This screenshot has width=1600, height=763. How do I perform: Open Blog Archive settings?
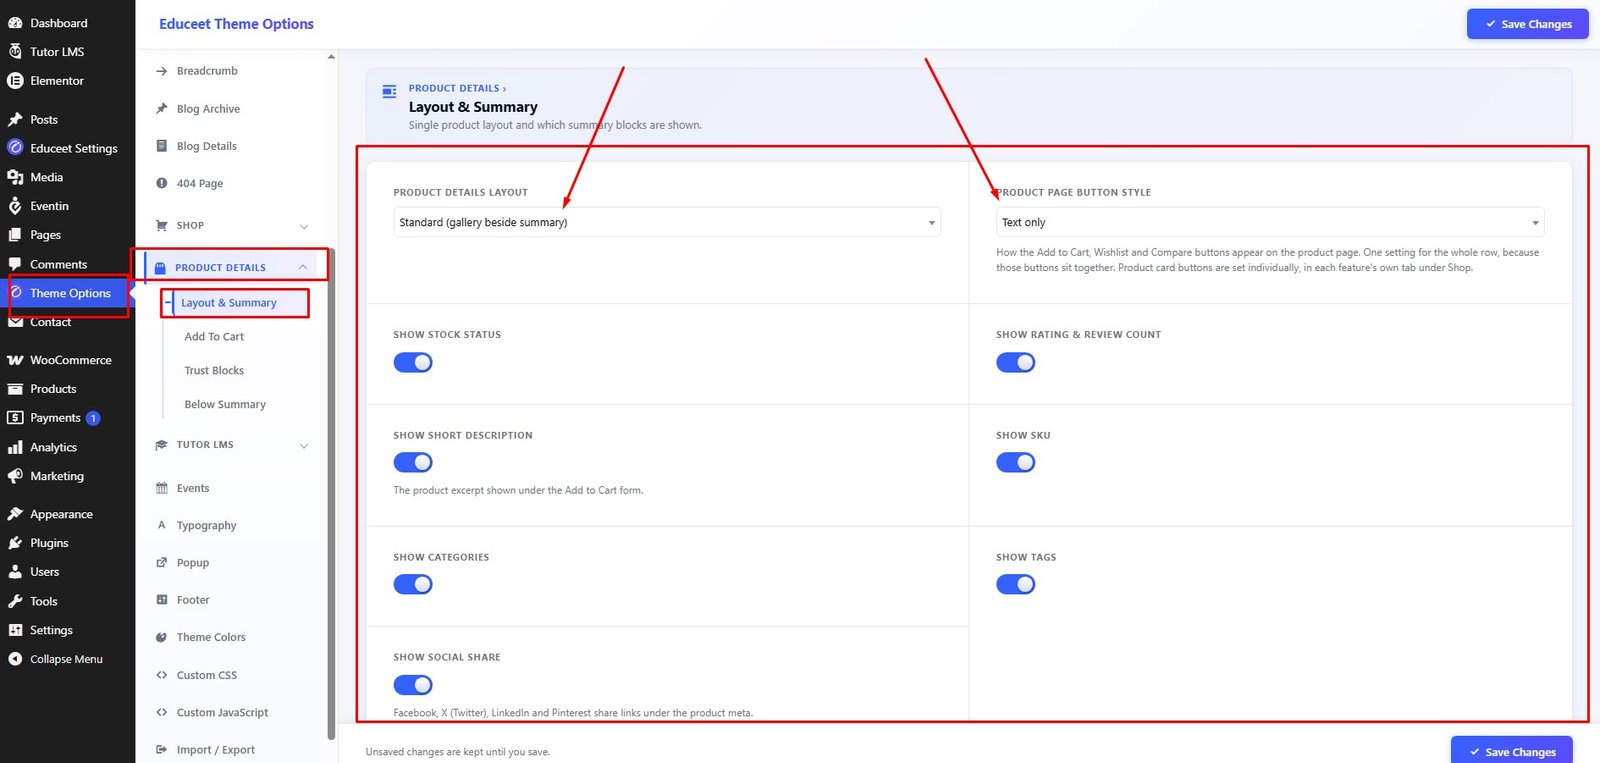point(208,109)
